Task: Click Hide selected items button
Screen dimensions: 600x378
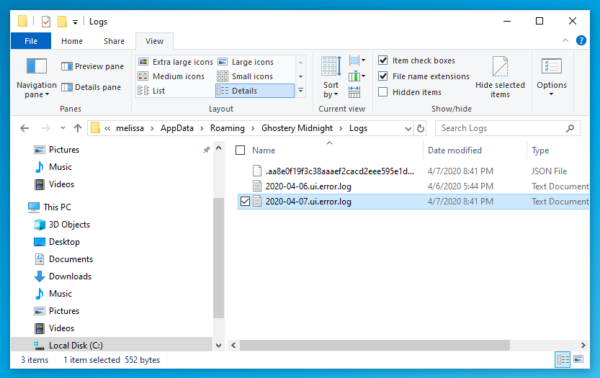Action: coord(500,77)
